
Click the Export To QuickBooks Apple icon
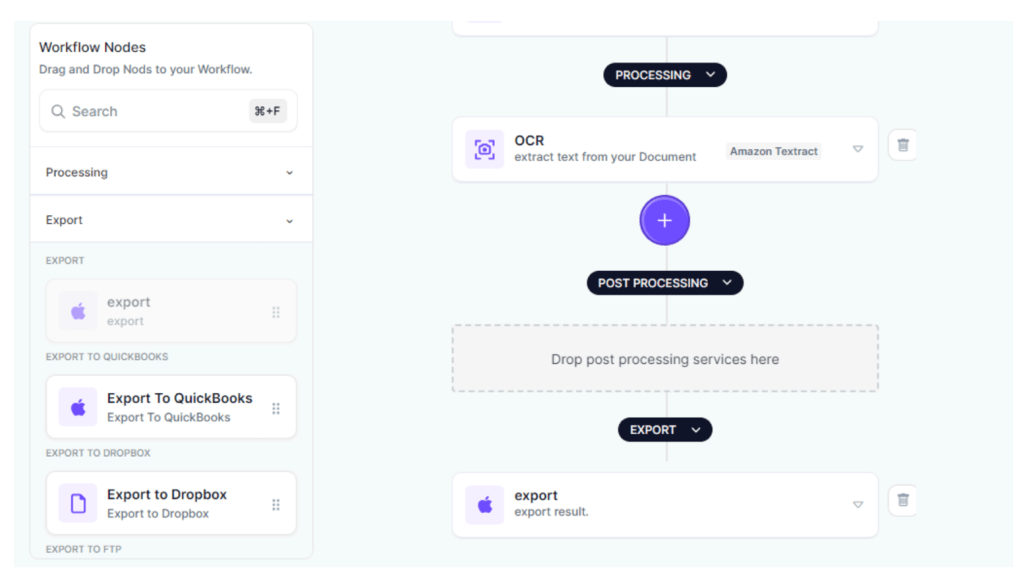pyautogui.click(x=78, y=407)
